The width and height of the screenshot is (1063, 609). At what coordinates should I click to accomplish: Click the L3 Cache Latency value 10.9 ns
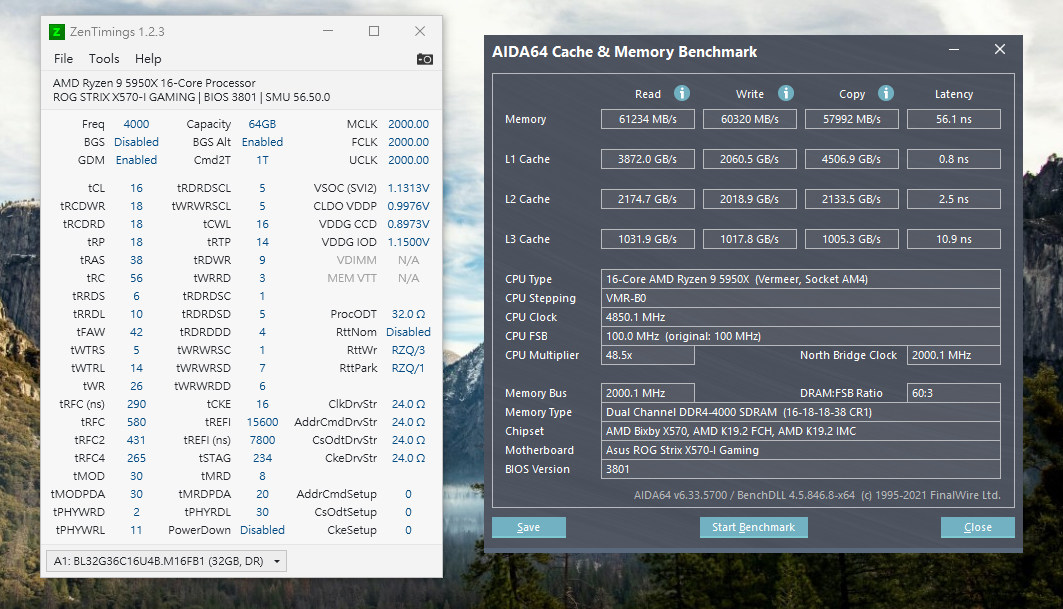pos(954,239)
